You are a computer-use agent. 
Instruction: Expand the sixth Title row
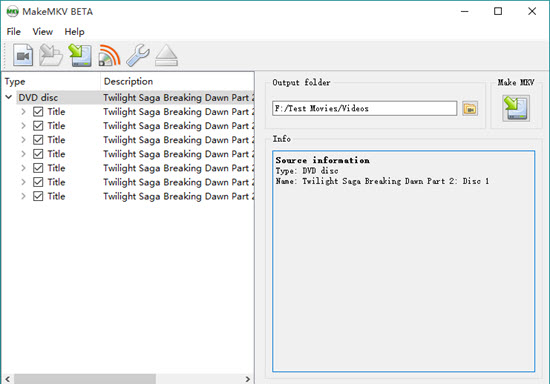tap(23, 182)
